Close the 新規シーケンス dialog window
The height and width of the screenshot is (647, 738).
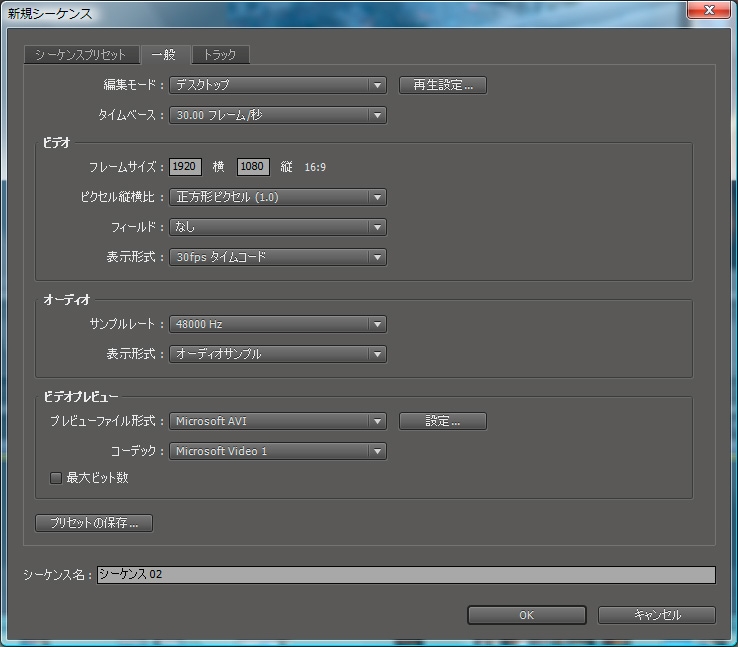click(709, 10)
